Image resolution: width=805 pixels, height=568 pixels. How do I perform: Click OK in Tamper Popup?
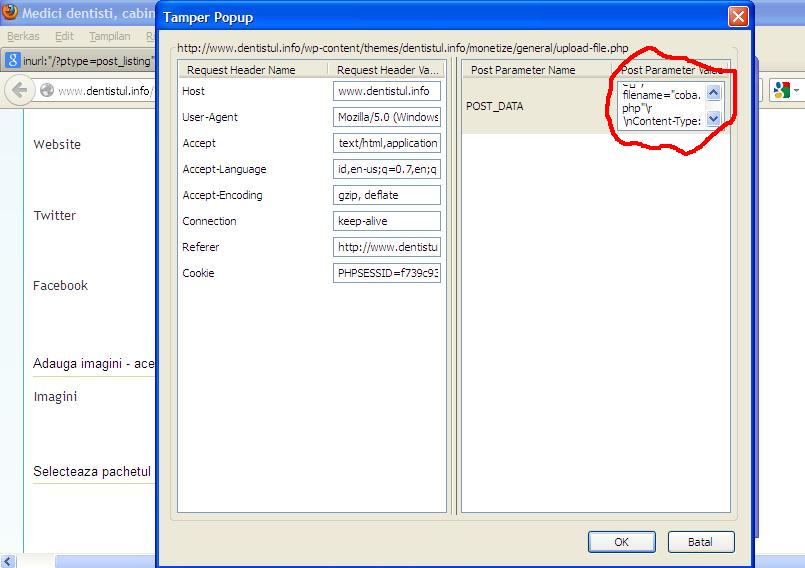621,542
